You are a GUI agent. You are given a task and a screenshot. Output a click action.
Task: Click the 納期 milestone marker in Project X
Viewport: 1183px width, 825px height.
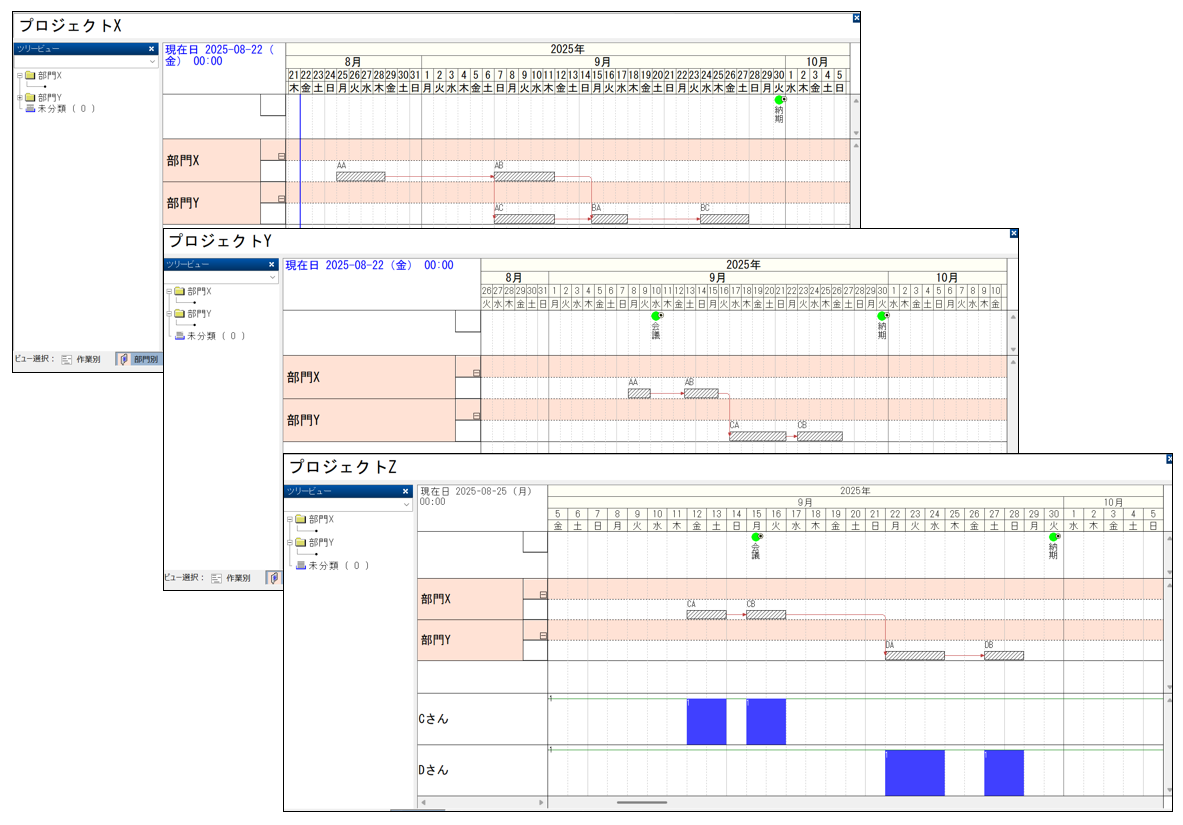(x=779, y=100)
